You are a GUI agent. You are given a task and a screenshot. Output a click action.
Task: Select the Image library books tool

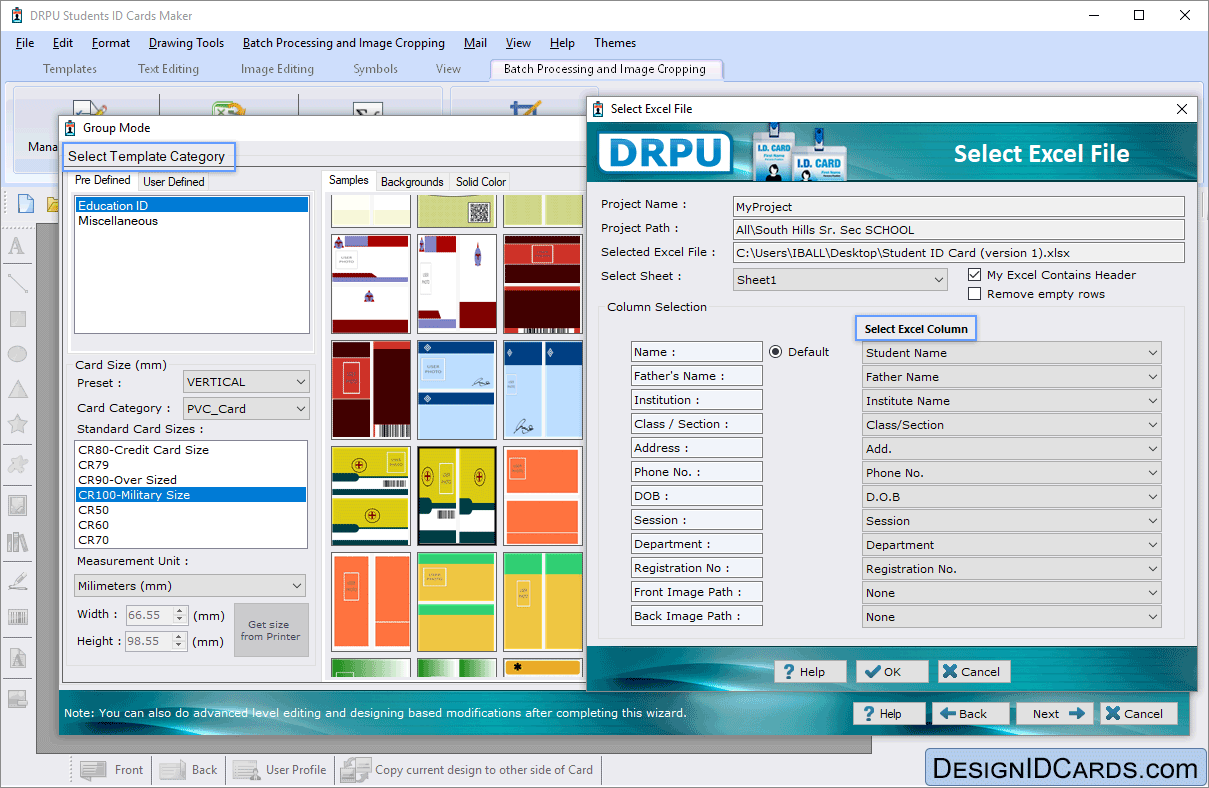pyautogui.click(x=17, y=542)
